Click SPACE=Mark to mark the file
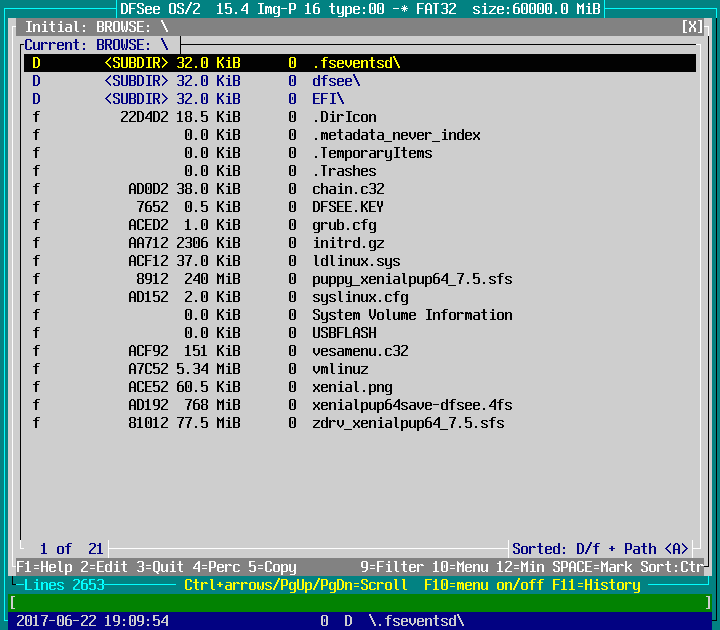The width and height of the screenshot is (720, 630). coord(592,567)
